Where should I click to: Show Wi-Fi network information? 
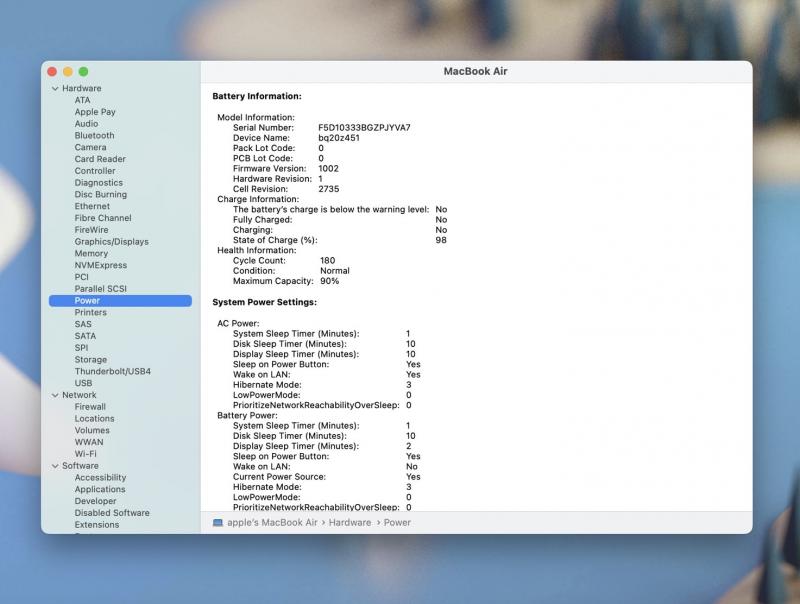85,454
